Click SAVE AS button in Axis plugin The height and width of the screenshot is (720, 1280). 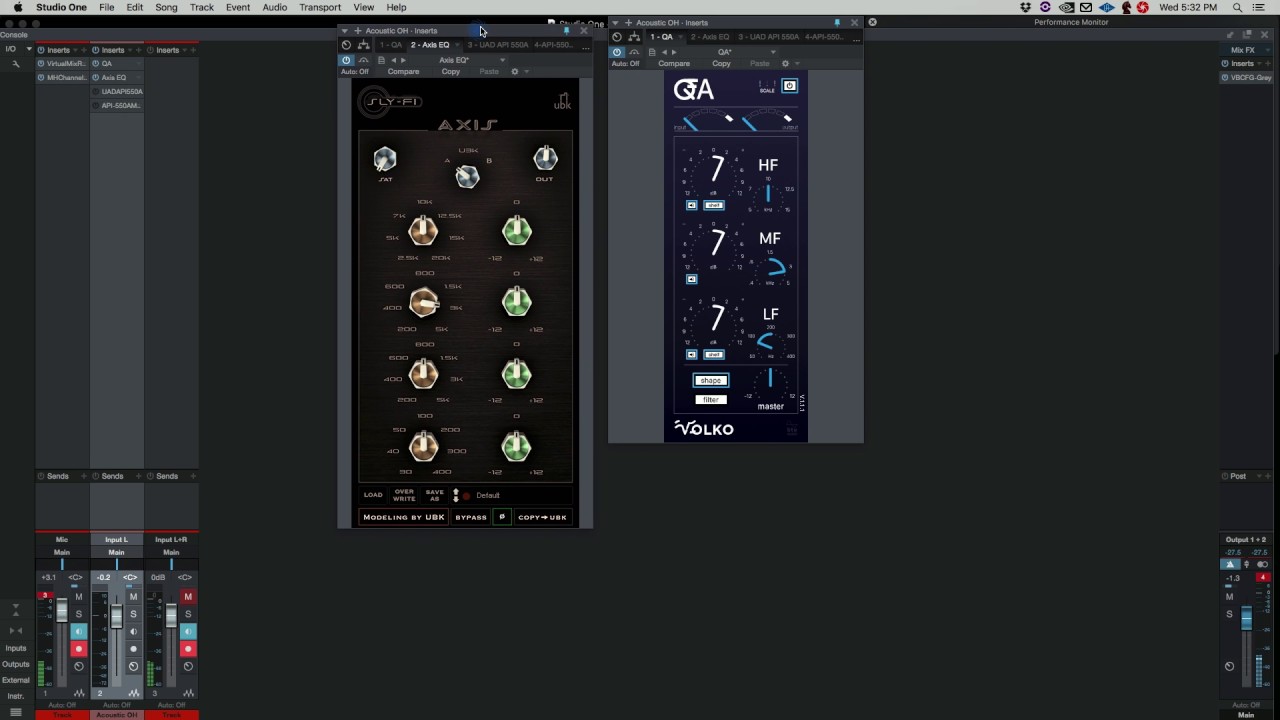tap(434, 495)
